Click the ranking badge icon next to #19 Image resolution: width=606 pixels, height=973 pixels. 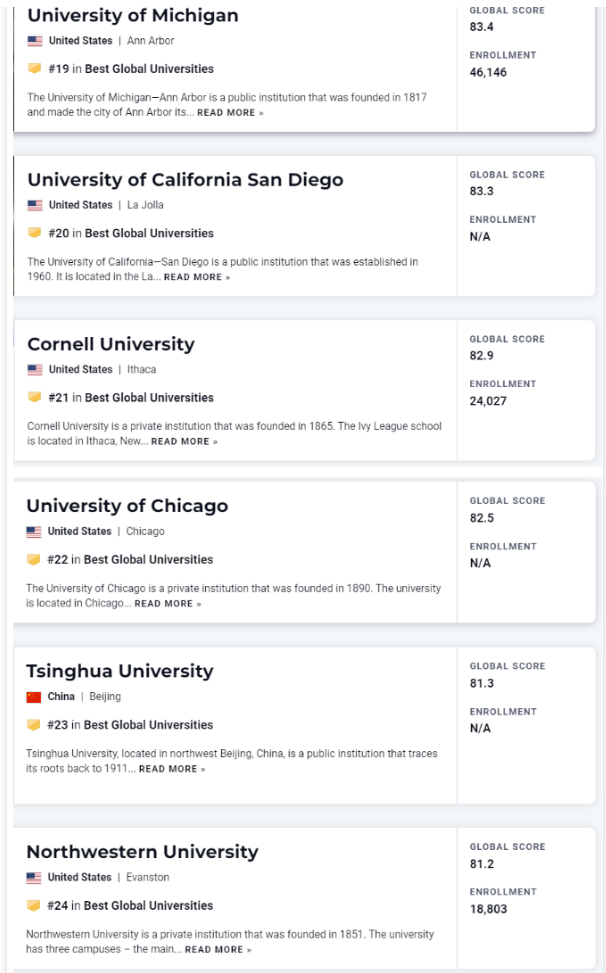tap(35, 69)
